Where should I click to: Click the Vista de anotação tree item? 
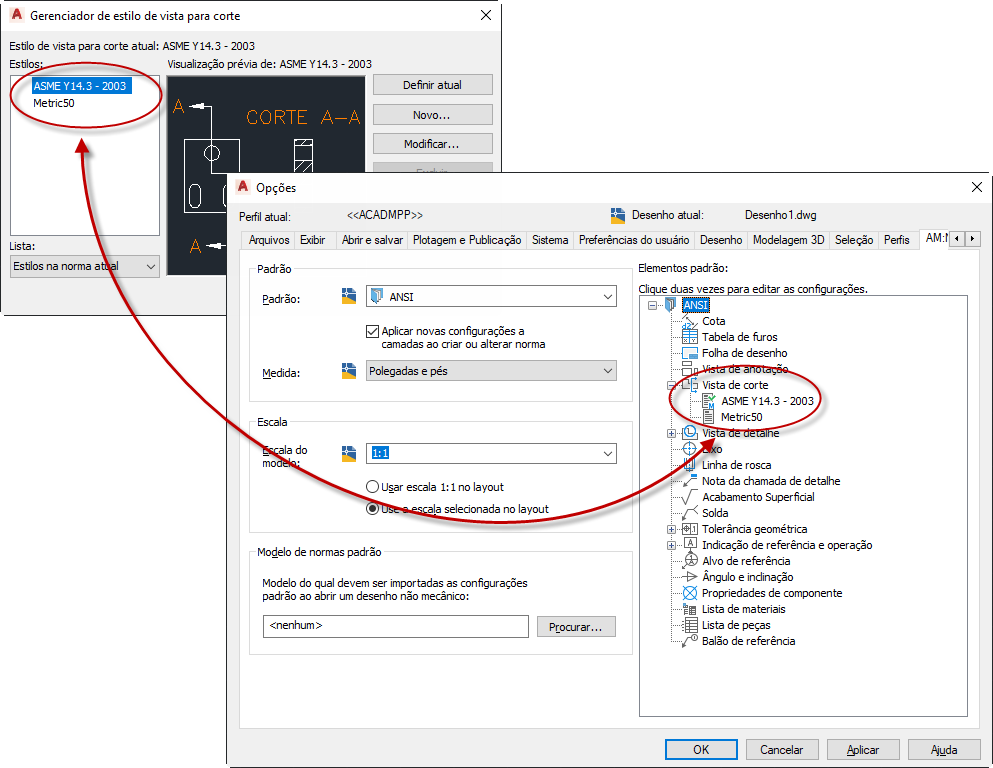(x=745, y=369)
